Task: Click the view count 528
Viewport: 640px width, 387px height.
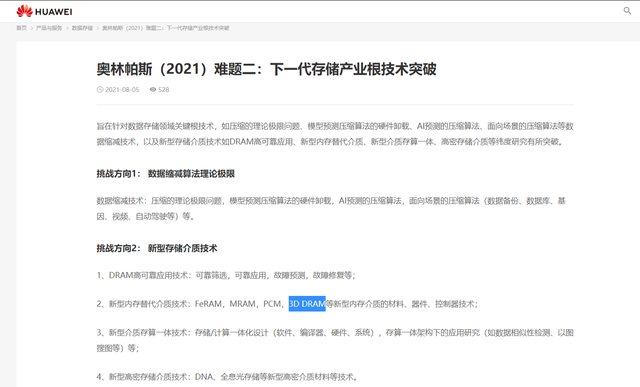Action: click(x=164, y=89)
